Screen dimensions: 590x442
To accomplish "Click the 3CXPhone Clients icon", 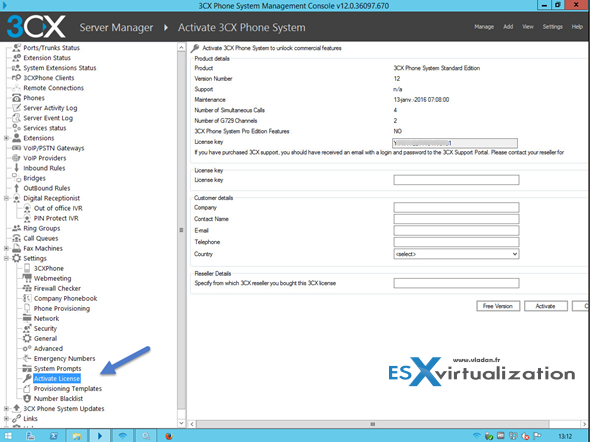I will coord(16,78).
